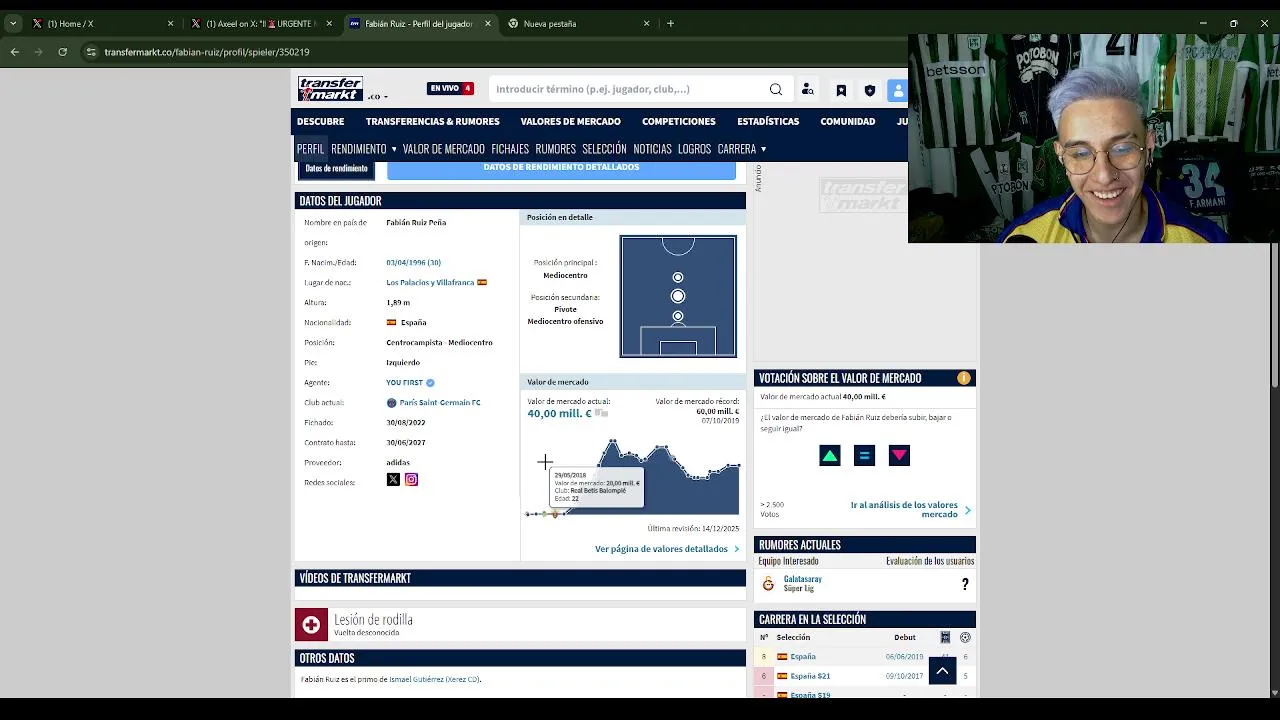This screenshot has height=720, width=1280.
Task: Click the shield icon in the header
Action: (x=870, y=90)
